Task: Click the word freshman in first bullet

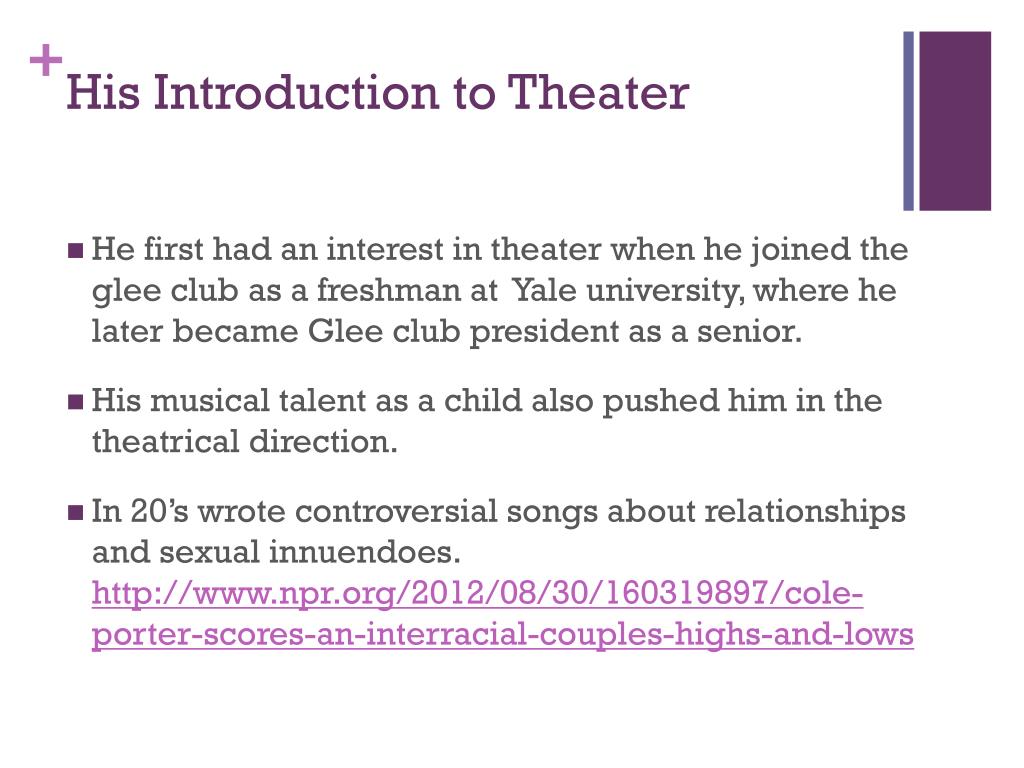Action: coord(389,291)
